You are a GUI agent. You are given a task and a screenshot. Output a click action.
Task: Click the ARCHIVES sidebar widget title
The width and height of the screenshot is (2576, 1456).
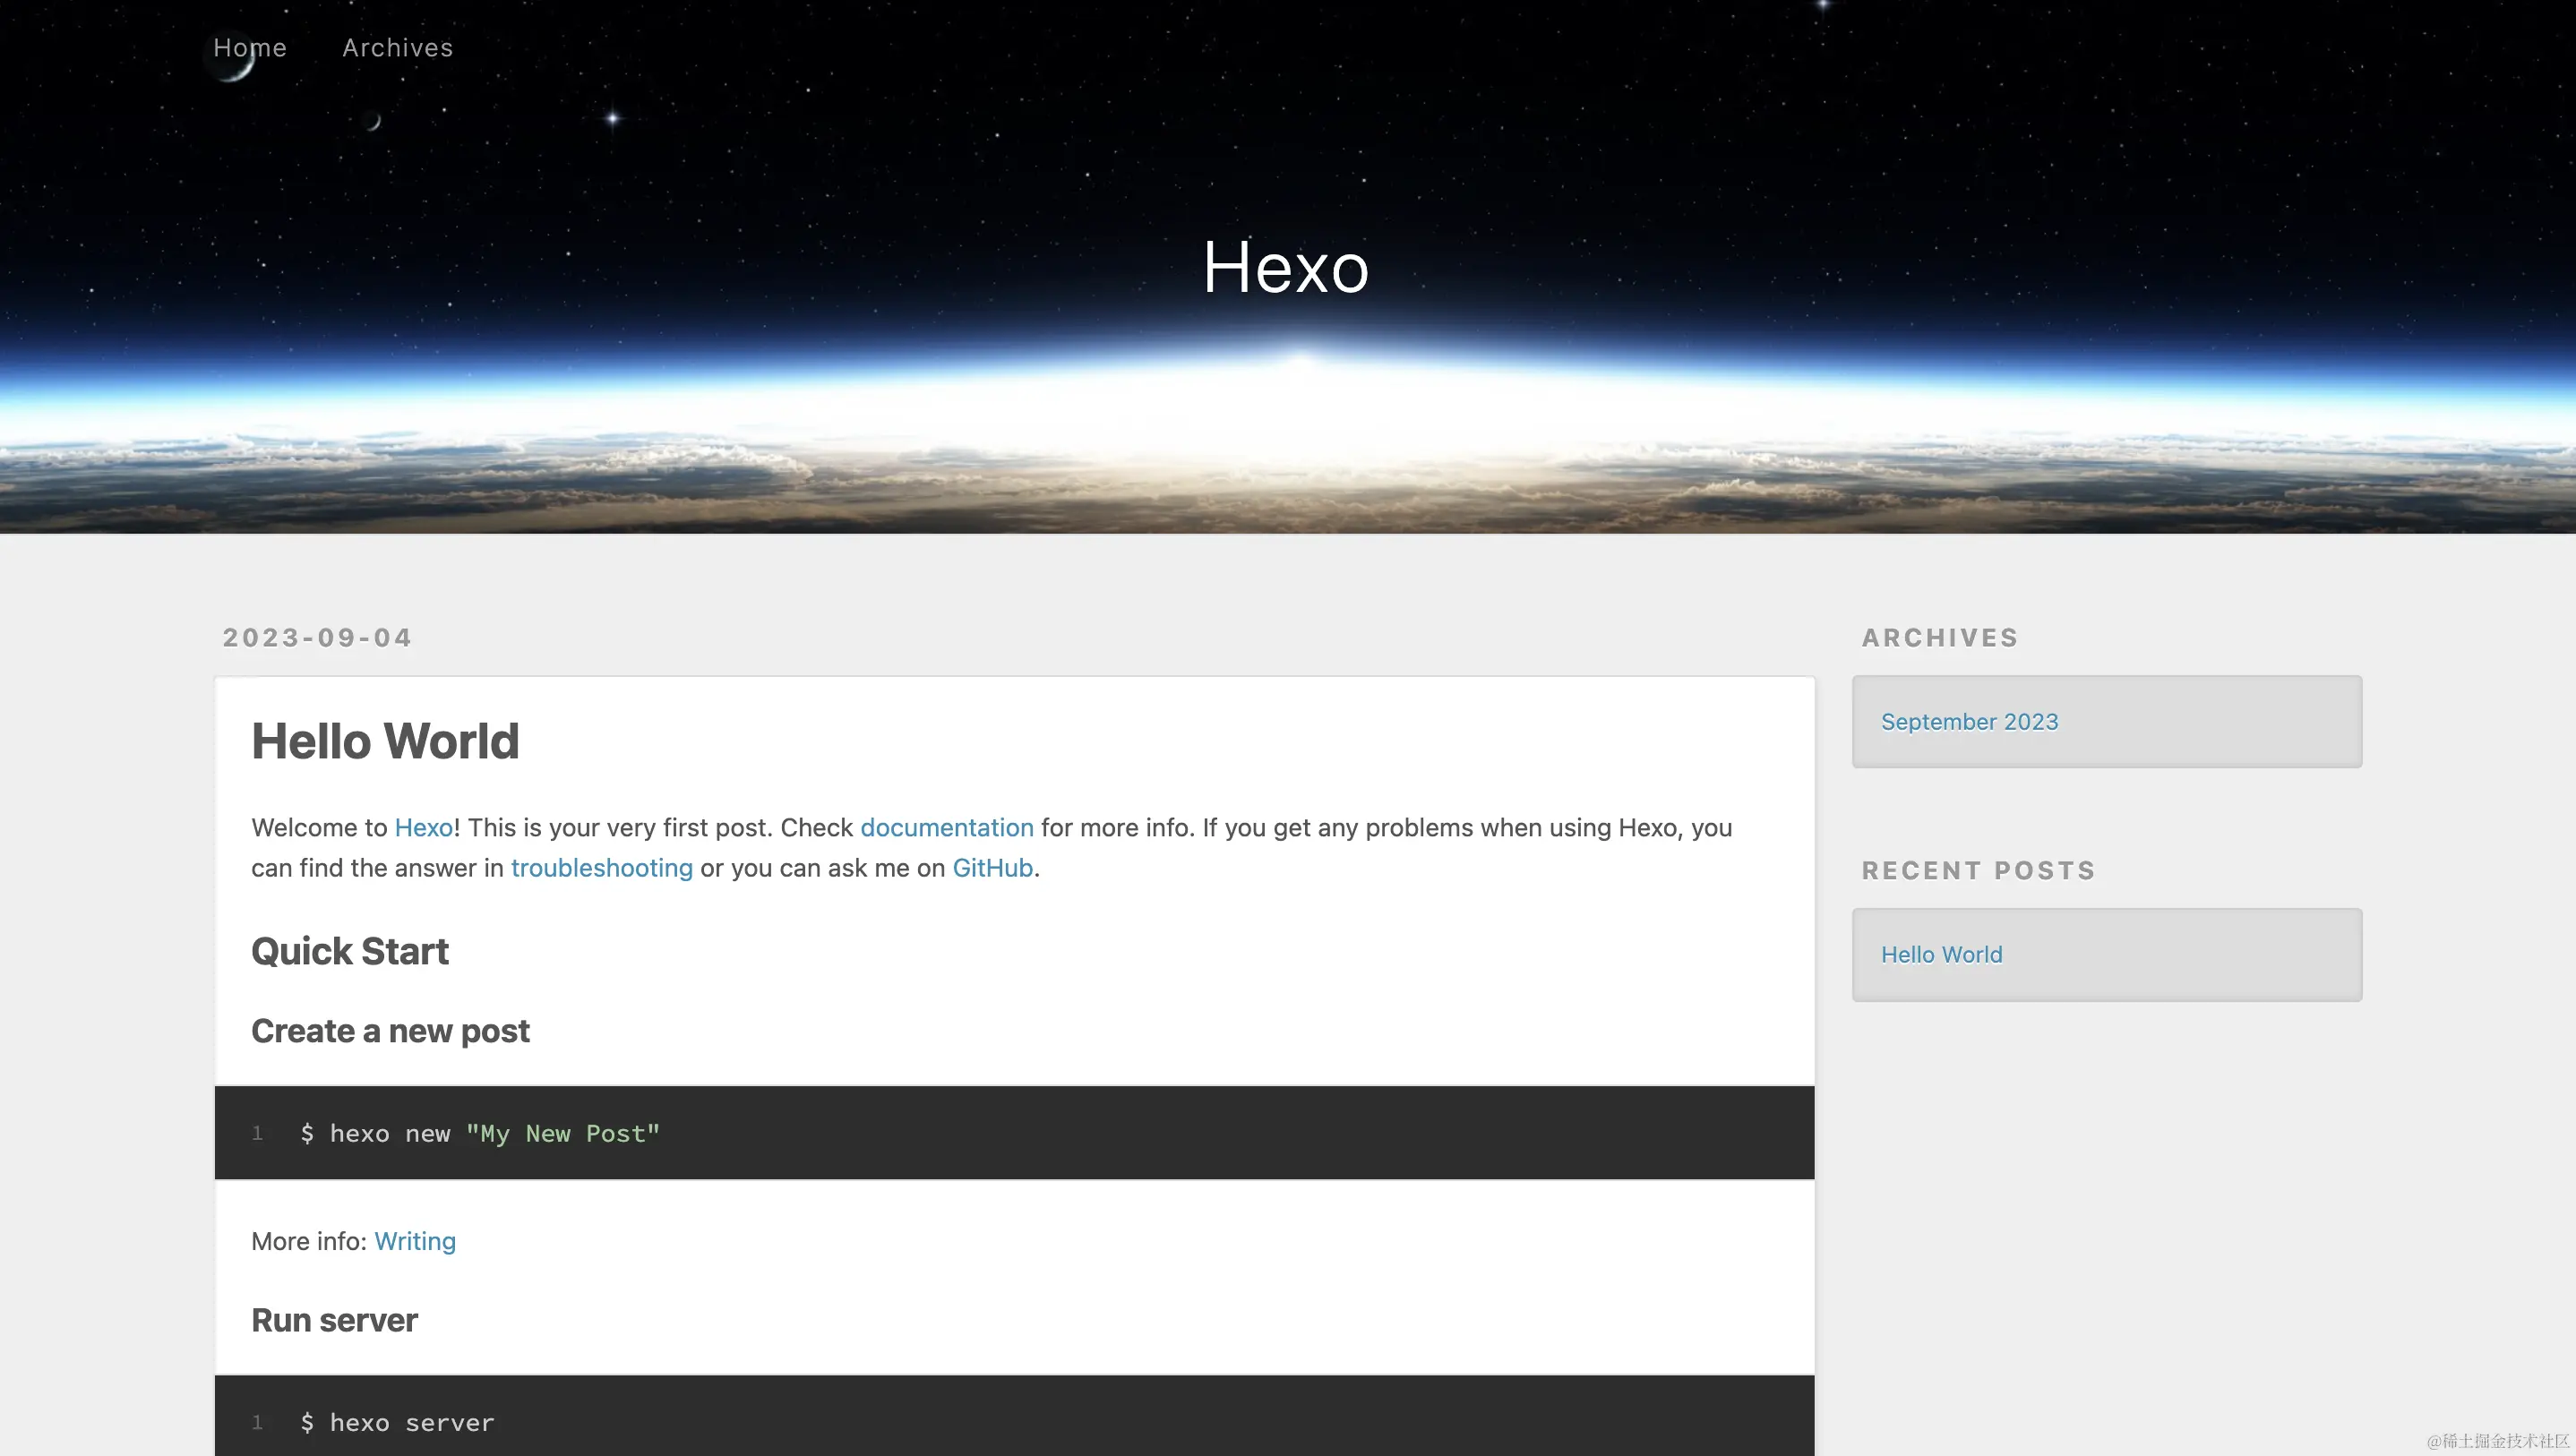click(x=1939, y=638)
